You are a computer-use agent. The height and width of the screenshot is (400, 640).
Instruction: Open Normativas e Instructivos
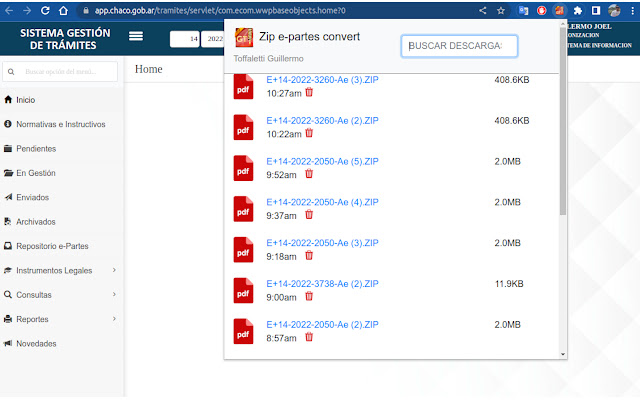(61, 124)
